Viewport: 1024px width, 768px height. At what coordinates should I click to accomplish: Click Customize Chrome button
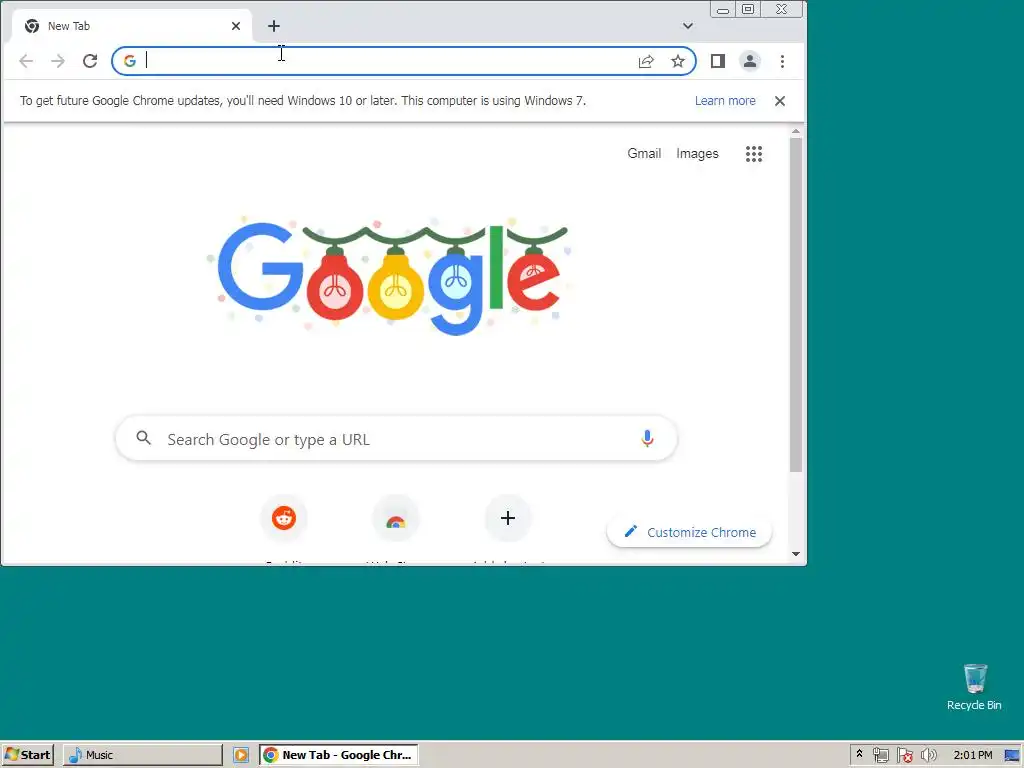pyautogui.click(x=690, y=532)
